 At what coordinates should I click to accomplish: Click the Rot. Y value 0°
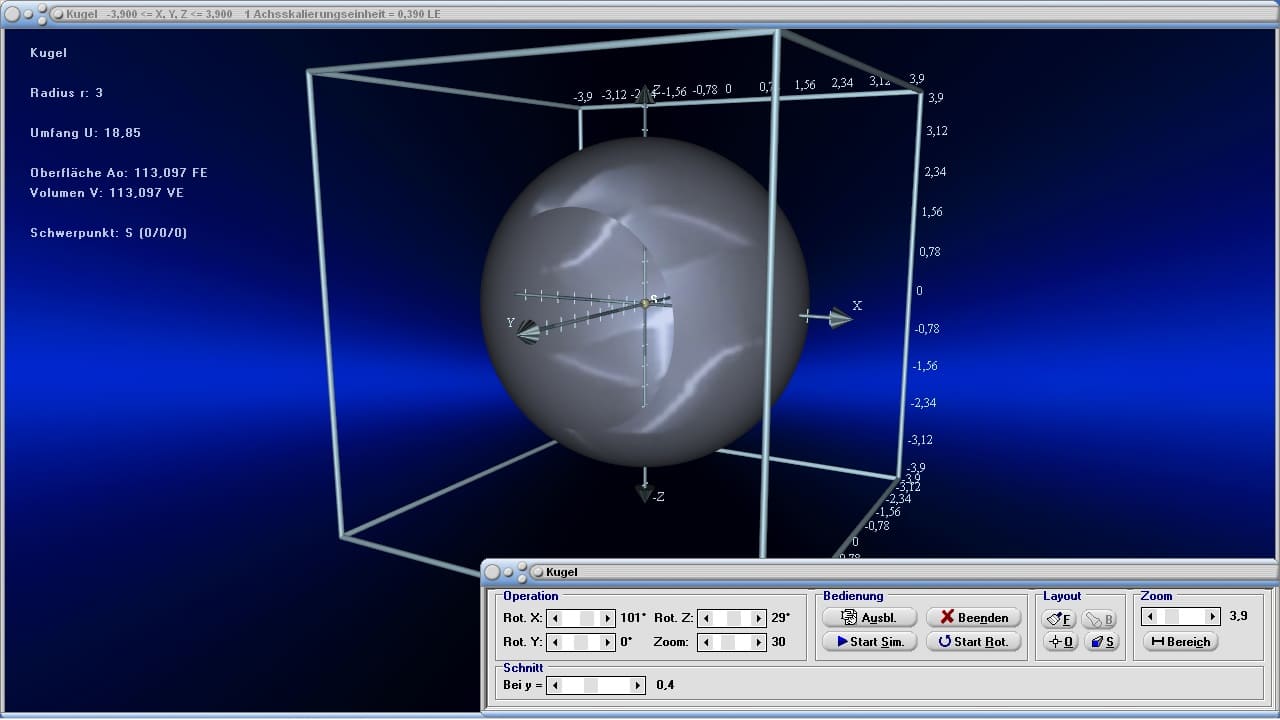coord(626,642)
